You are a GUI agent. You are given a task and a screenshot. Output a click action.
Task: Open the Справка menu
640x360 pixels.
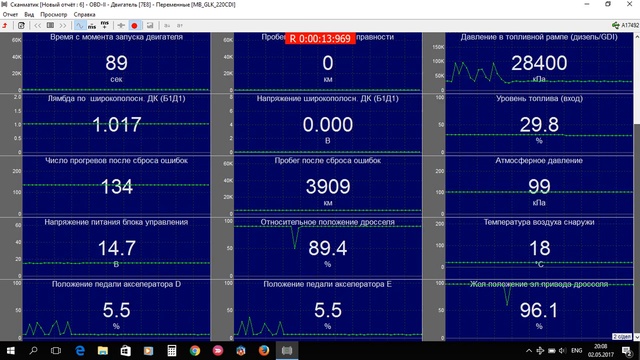pyautogui.click(x=84, y=14)
